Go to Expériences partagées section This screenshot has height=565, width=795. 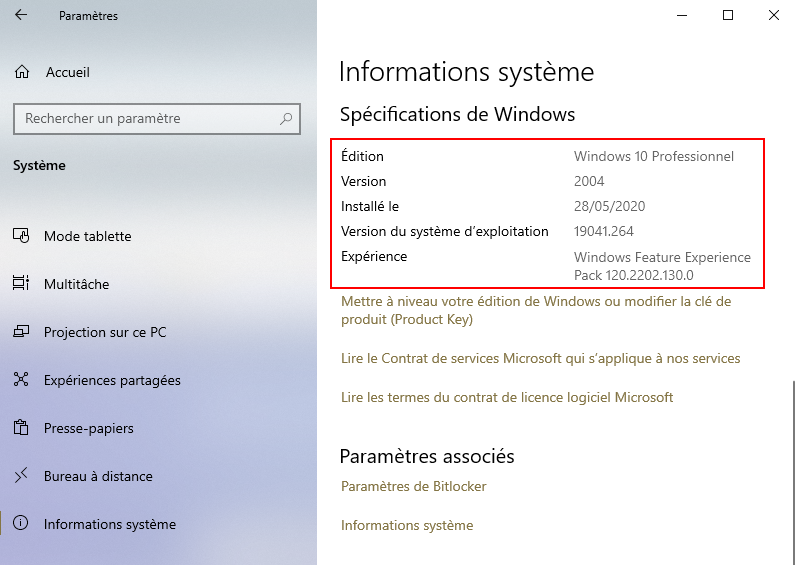click(112, 380)
